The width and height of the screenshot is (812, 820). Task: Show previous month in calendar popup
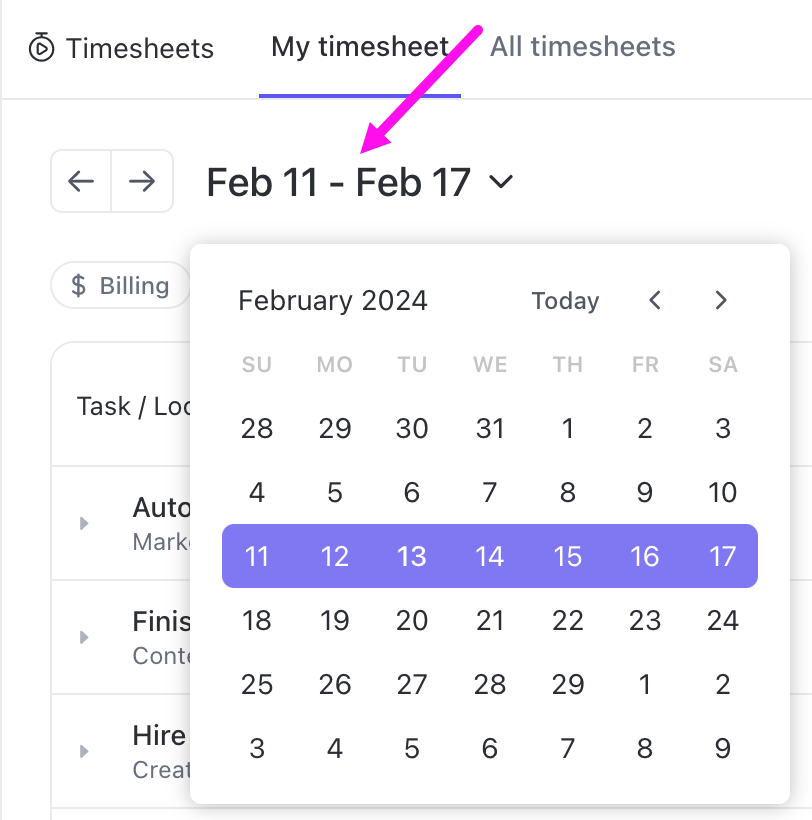[x=655, y=300]
